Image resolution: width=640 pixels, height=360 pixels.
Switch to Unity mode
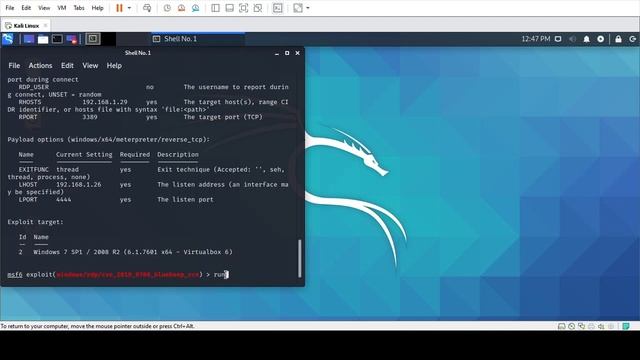[258, 8]
